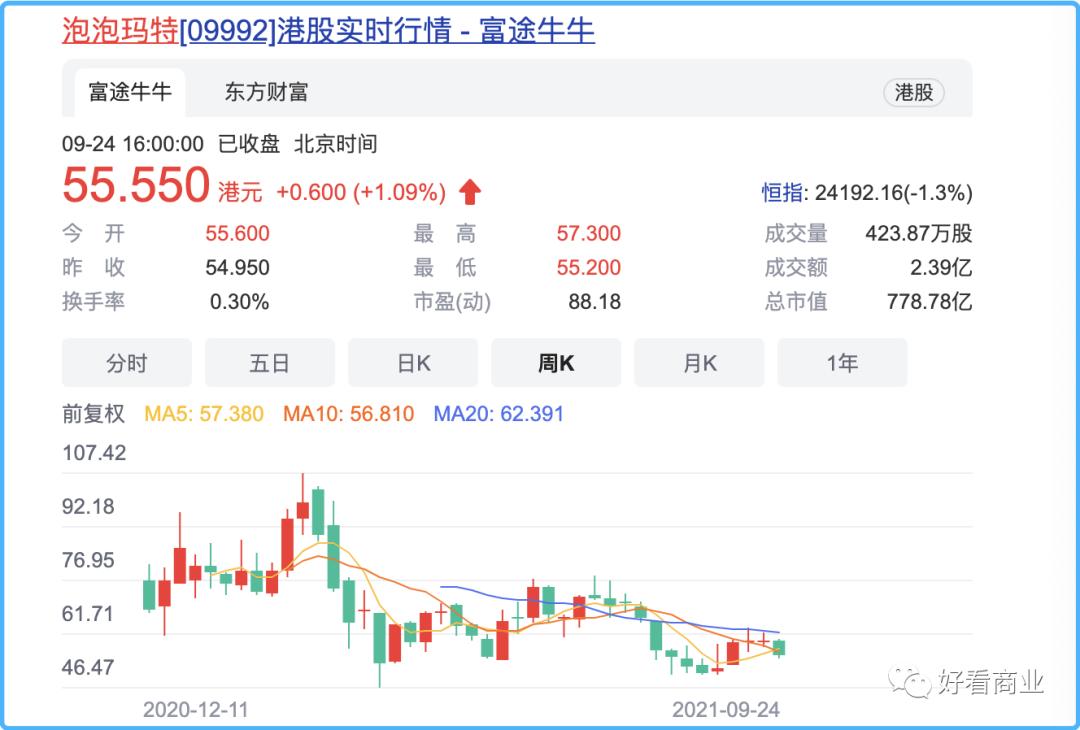The height and width of the screenshot is (730, 1080).
Task: Click the 市盈(动) value 88.18
Action: tap(594, 302)
